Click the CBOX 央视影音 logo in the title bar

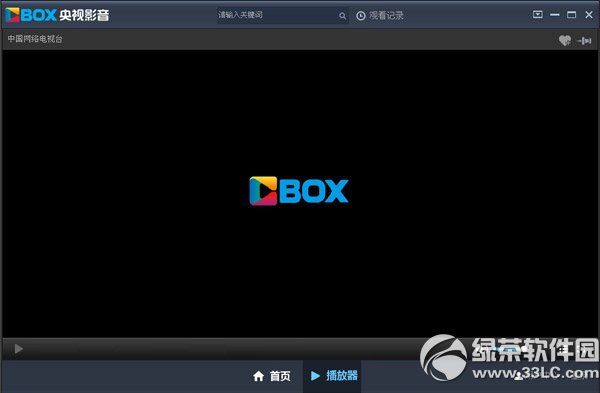(x=57, y=15)
